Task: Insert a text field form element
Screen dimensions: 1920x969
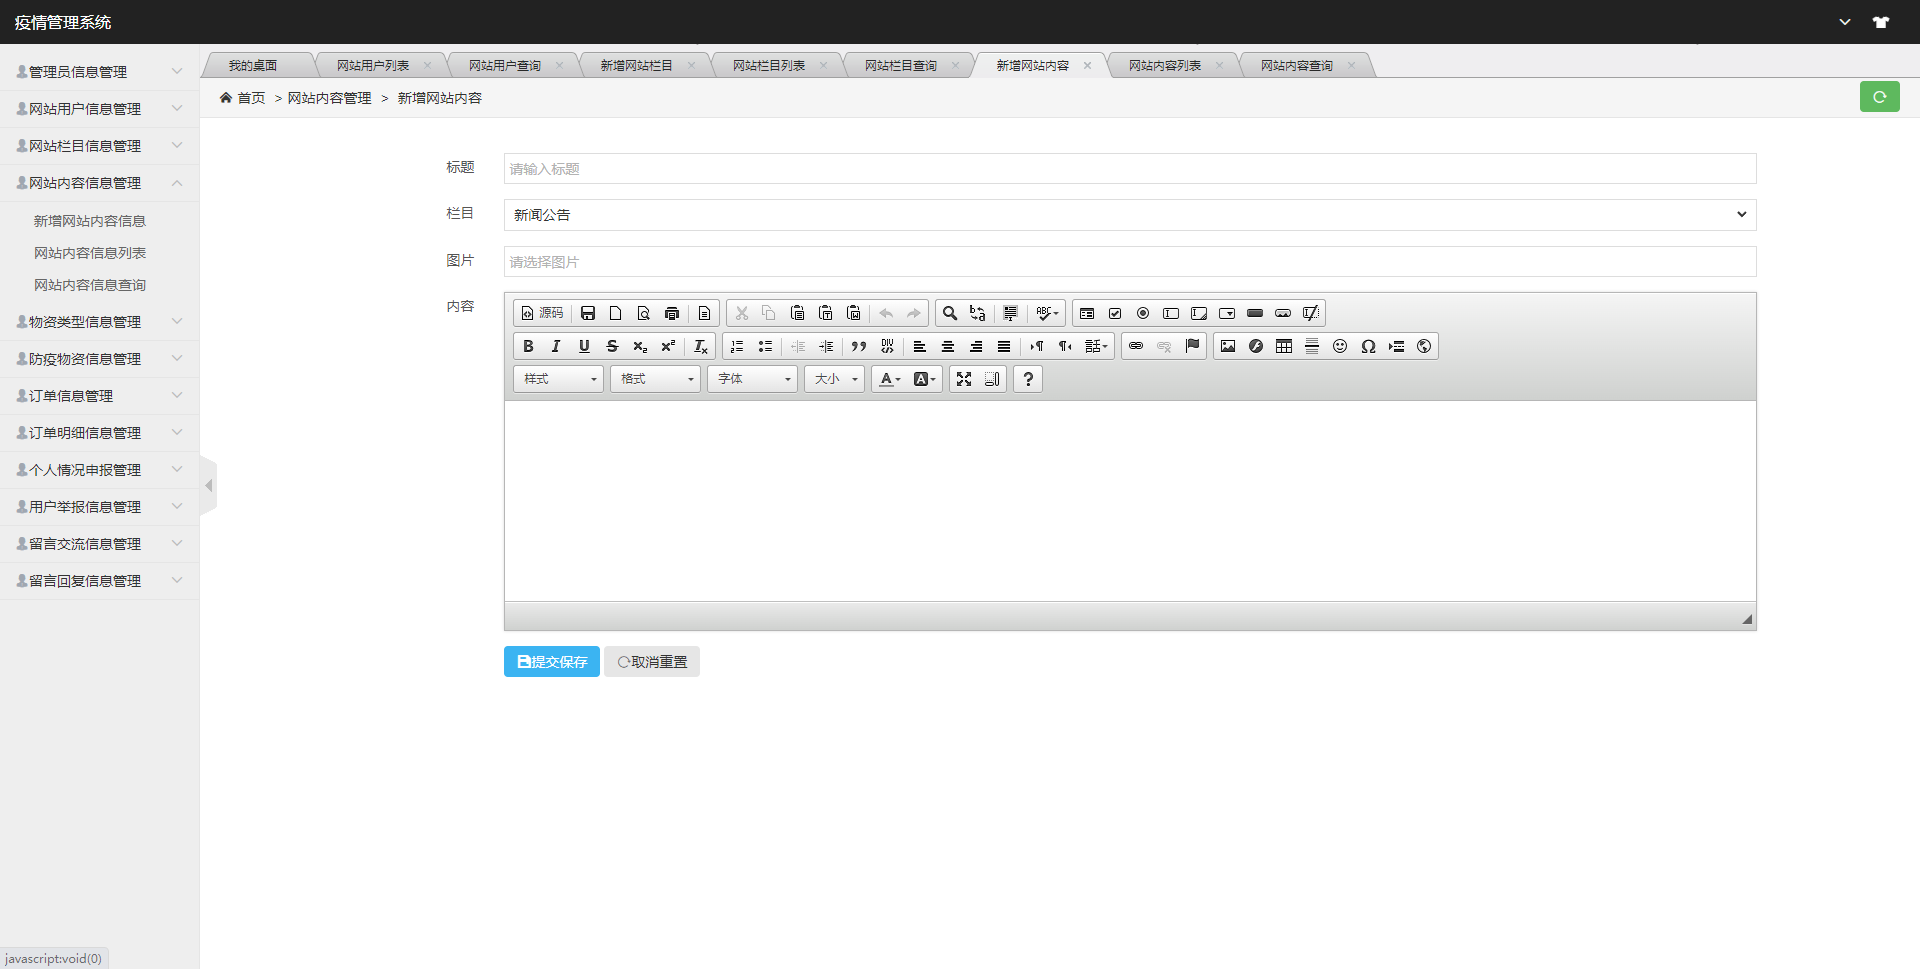Action: [x=1171, y=313]
